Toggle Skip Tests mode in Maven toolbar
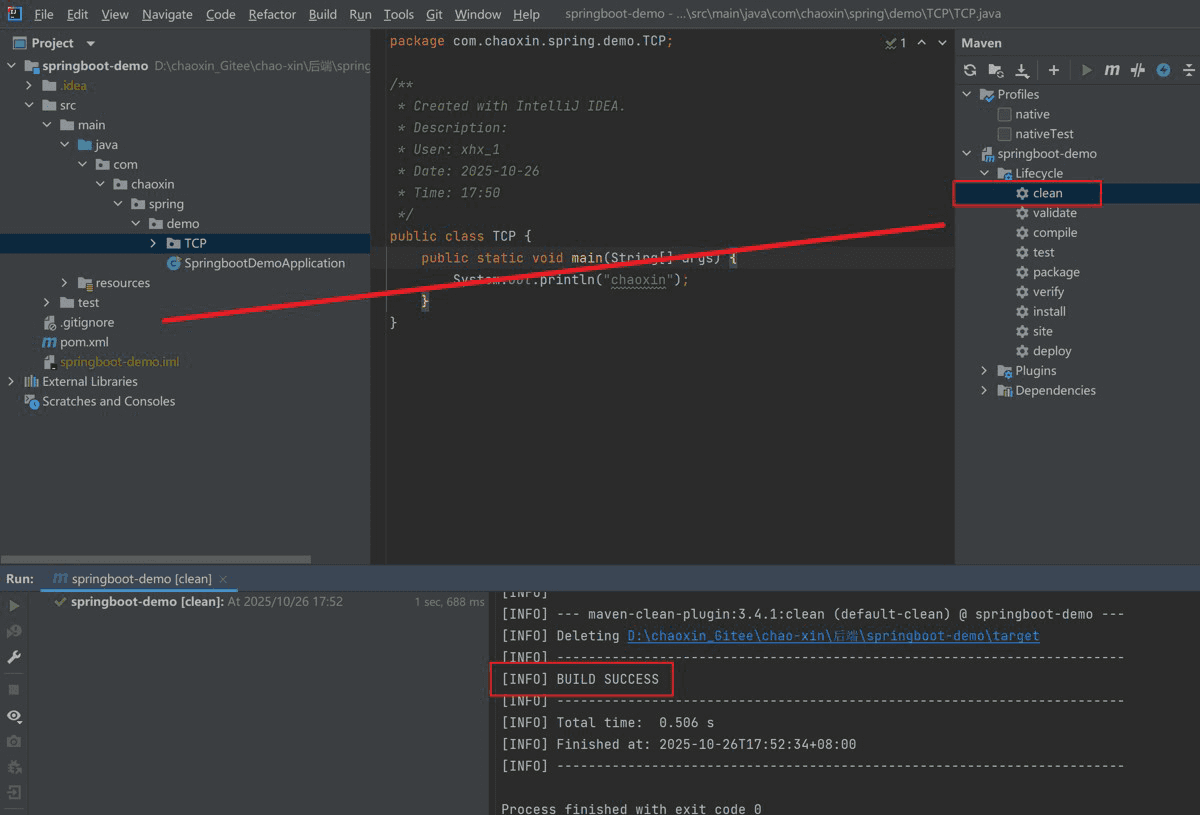 (1162, 70)
